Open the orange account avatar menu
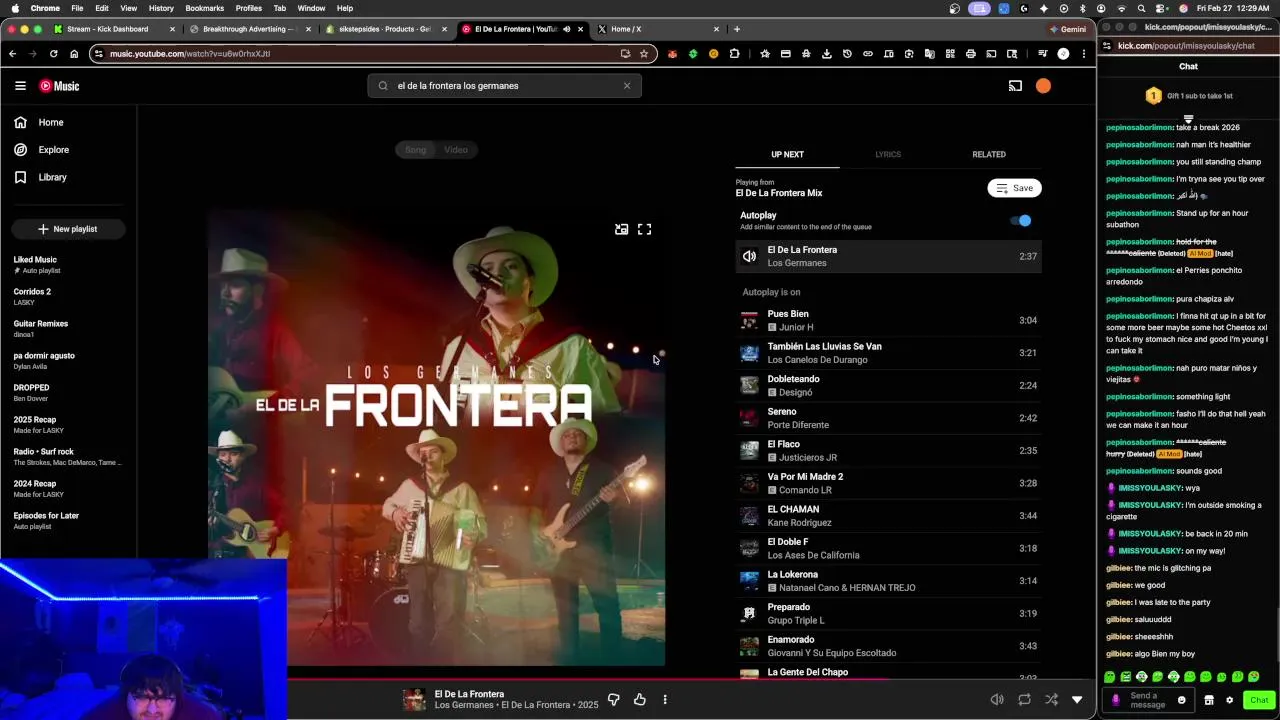 pos(1043,86)
